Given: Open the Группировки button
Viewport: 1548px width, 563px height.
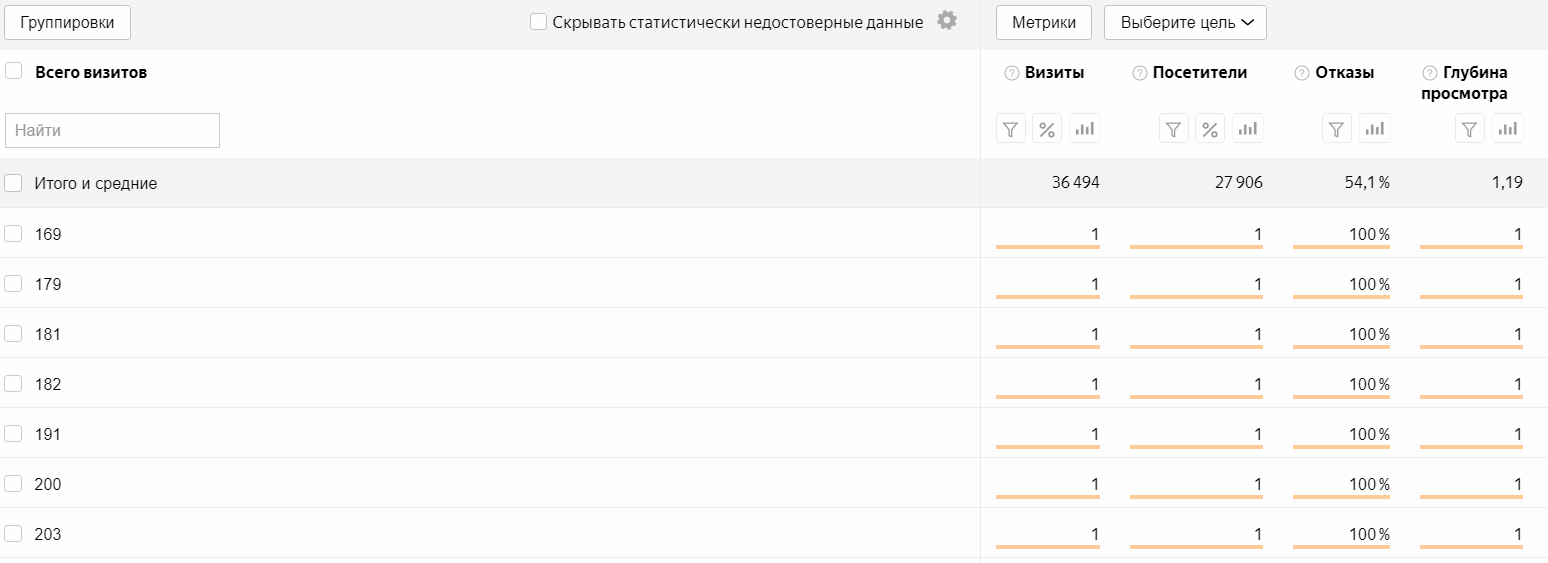Looking at the screenshot, I should click(67, 22).
